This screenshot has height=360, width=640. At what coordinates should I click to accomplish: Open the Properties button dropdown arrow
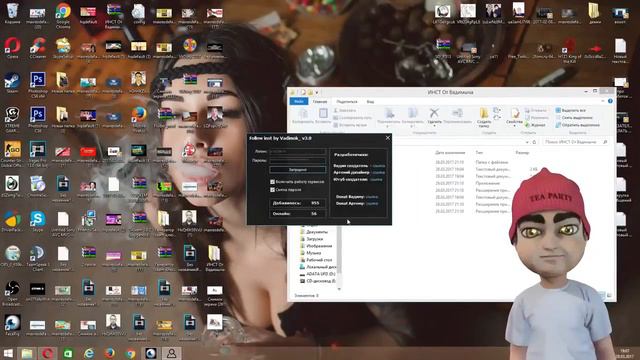pyautogui.click(x=514, y=126)
